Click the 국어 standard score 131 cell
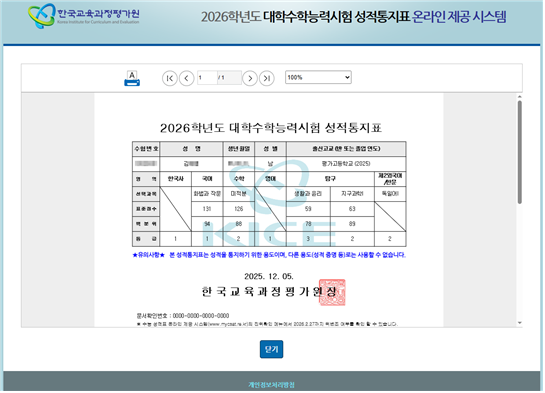 (208, 210)
